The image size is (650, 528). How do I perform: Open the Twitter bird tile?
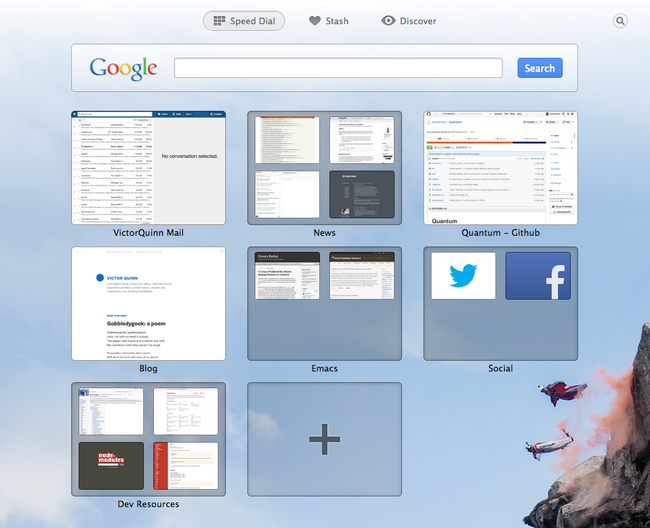point(463,275)
